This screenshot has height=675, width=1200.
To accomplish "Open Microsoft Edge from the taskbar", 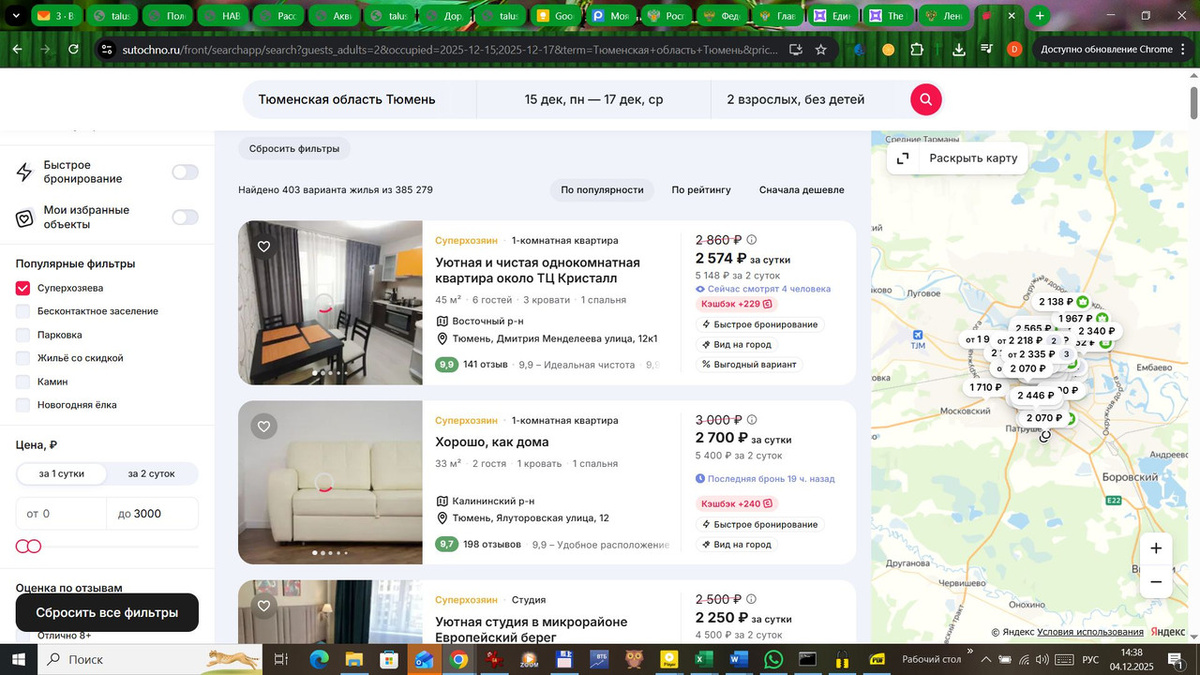I will 319,659.
